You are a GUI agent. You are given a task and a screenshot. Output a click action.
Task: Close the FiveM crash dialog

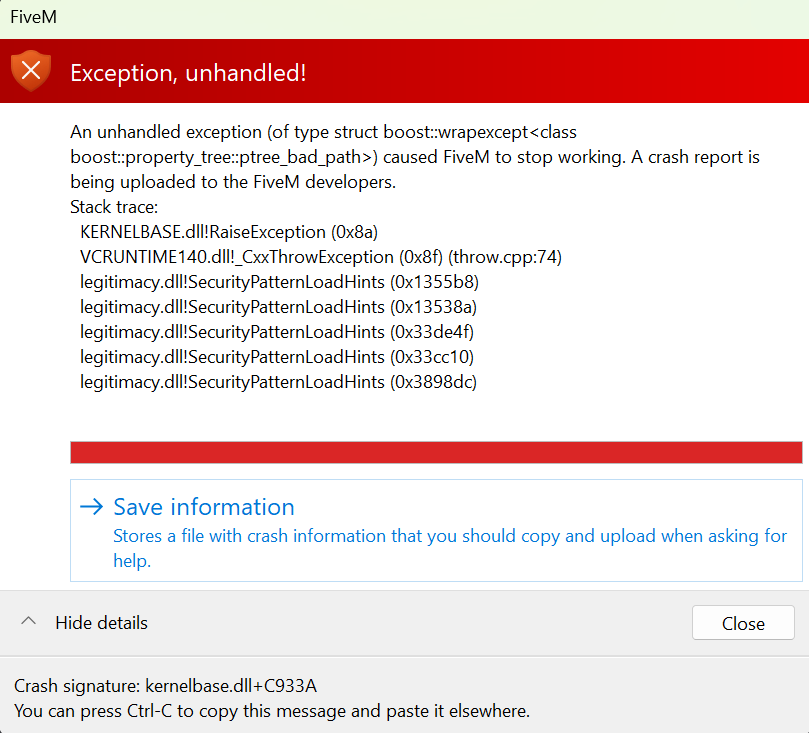click(743, 623)
